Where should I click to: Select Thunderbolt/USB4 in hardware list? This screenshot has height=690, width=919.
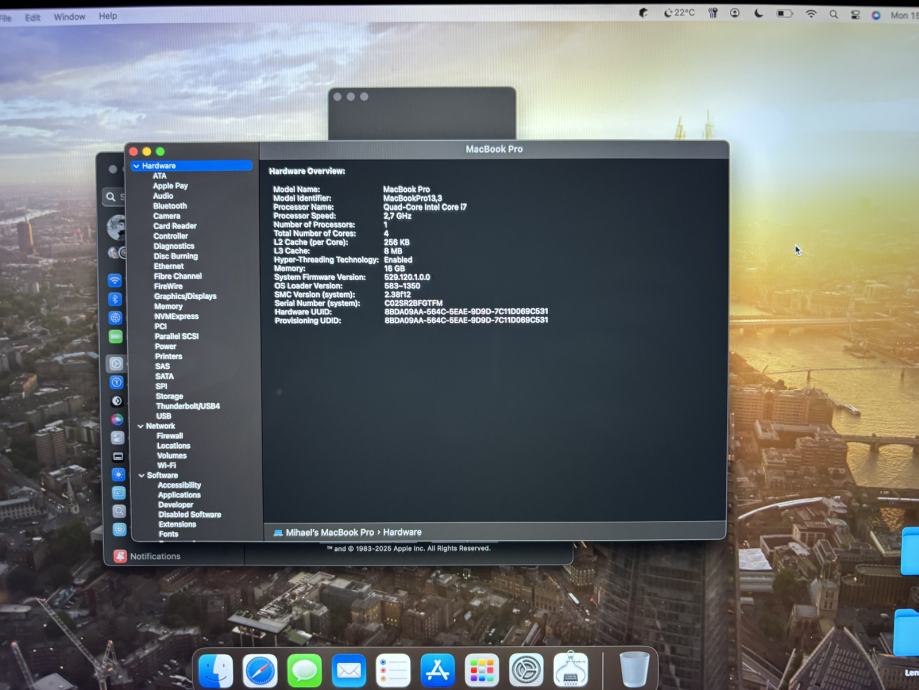pos(187,406)
